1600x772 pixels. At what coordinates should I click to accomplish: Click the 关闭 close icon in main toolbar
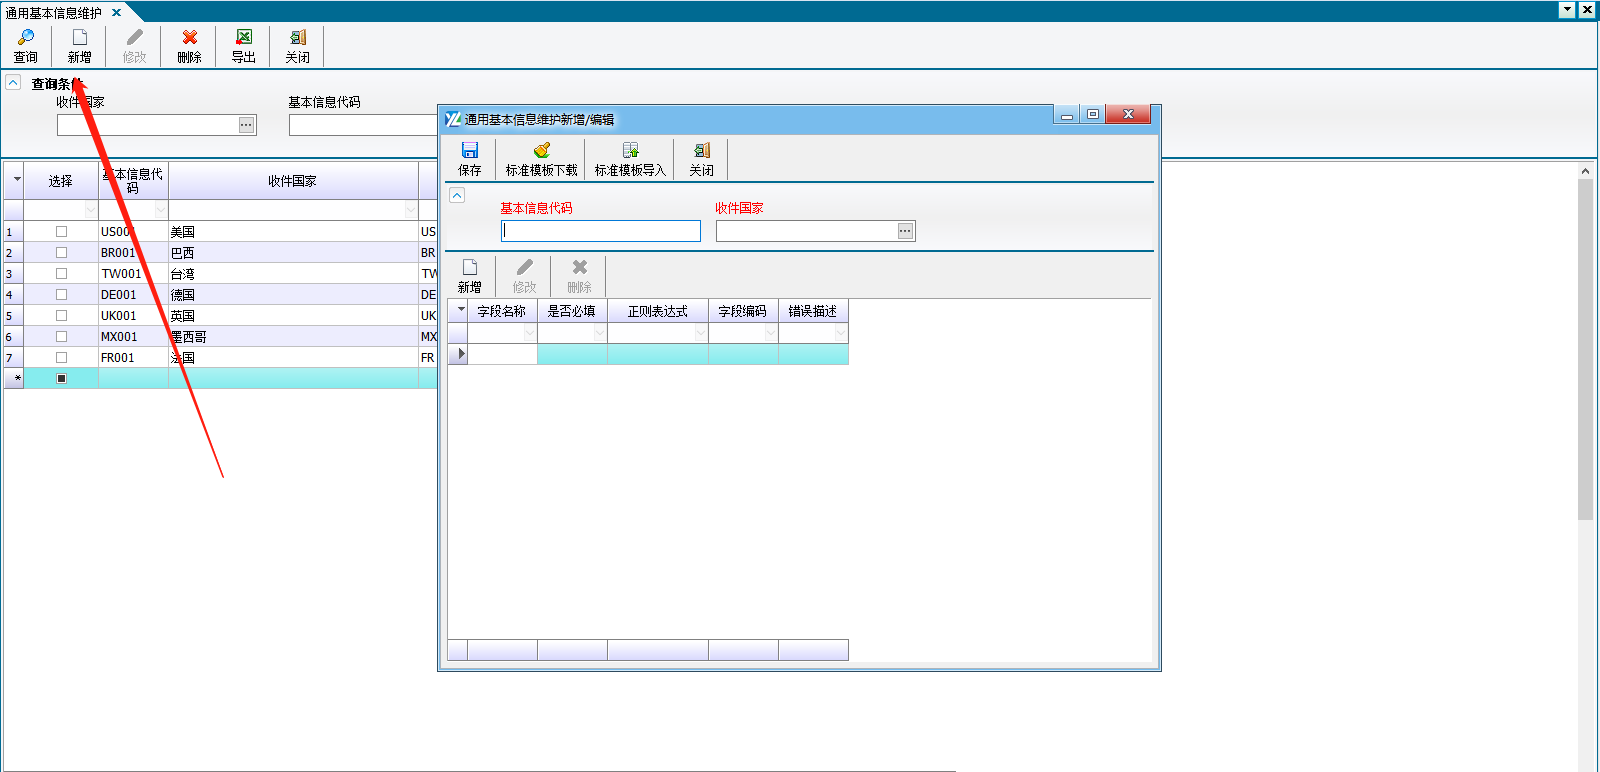[x=298, y=37]
